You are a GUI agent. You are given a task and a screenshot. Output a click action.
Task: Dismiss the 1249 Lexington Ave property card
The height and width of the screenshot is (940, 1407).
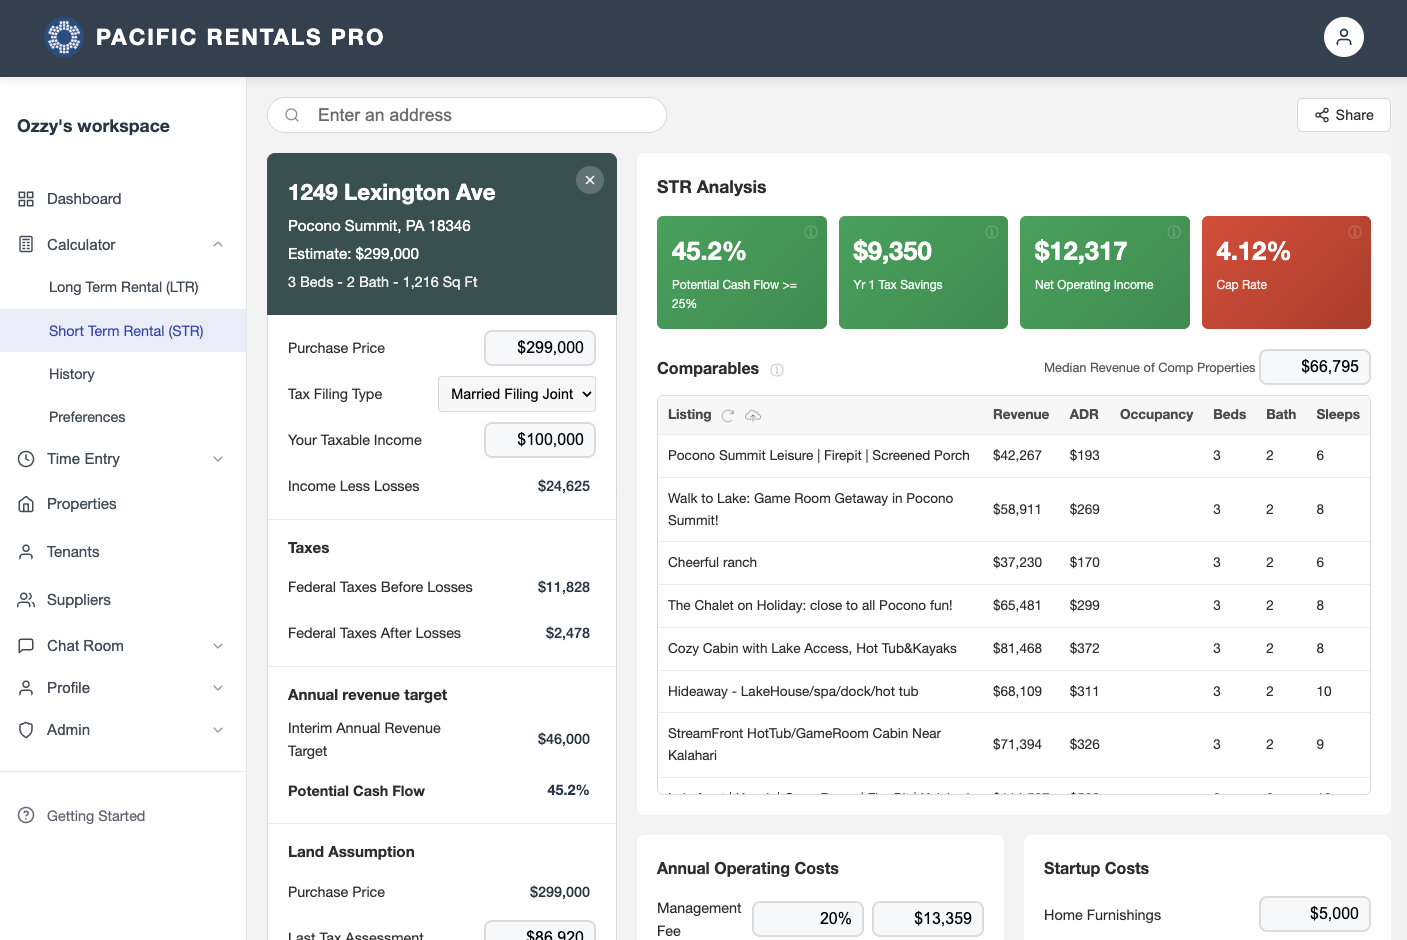tap(589, 180)
